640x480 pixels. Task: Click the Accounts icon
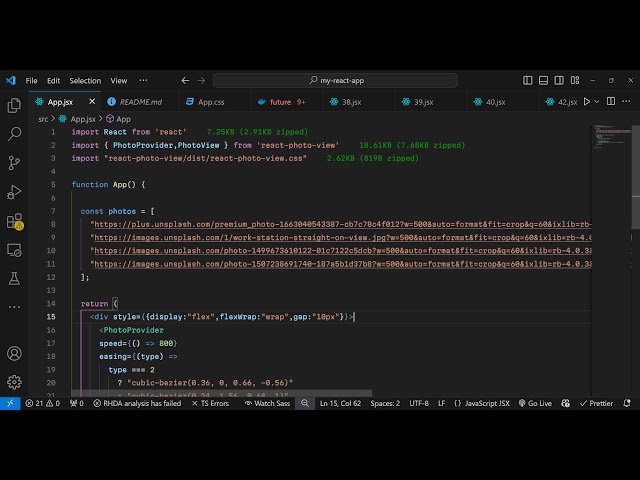14,353
